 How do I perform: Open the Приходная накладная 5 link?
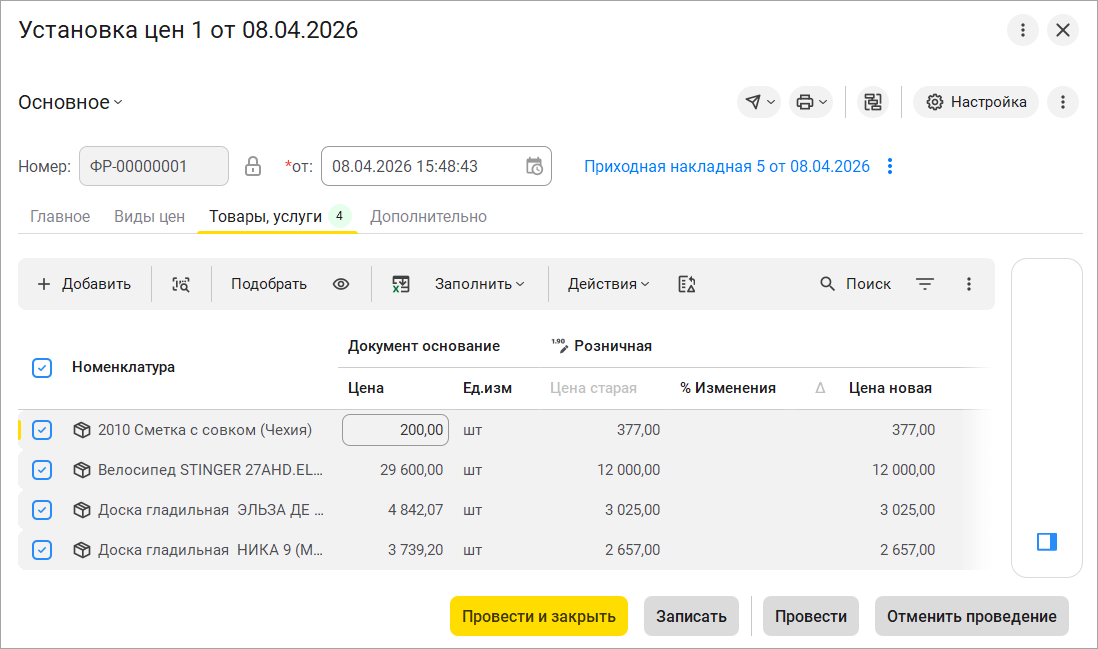pos(727,166)
